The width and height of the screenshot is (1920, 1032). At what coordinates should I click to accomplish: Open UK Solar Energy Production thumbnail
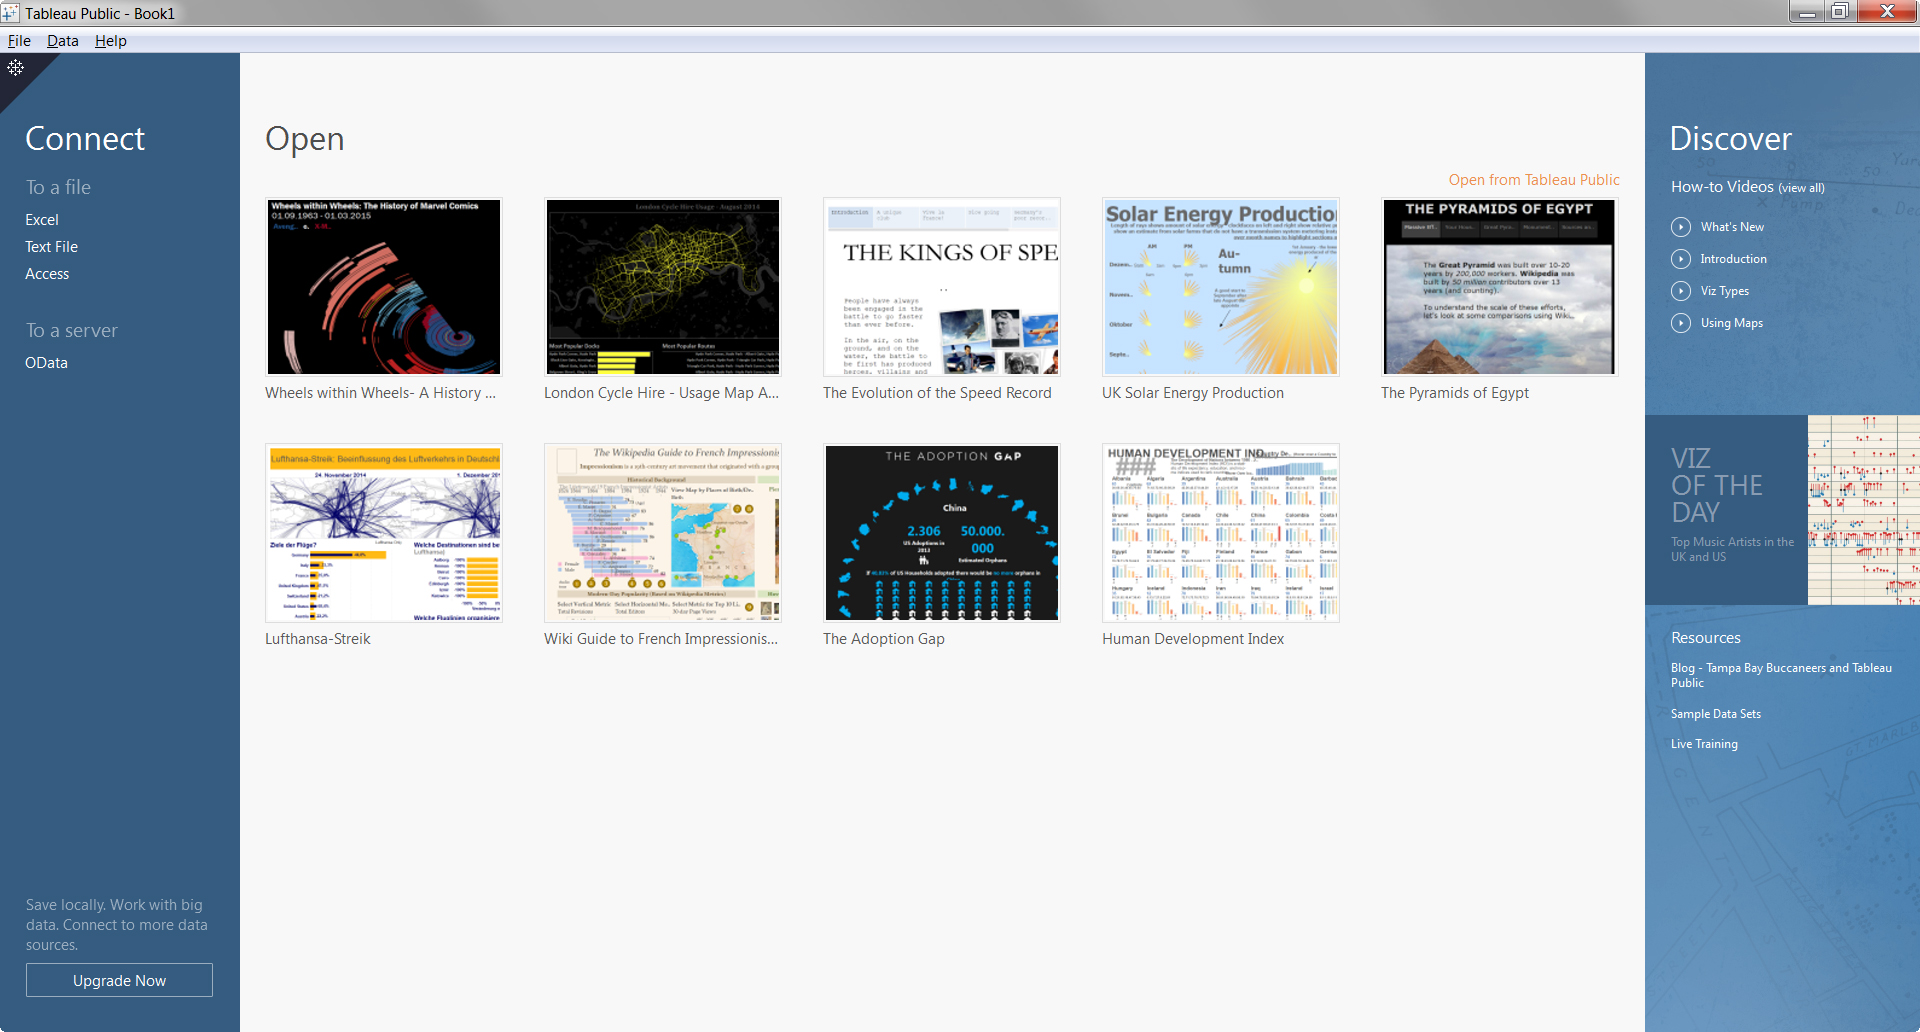tap(1221, 287)
